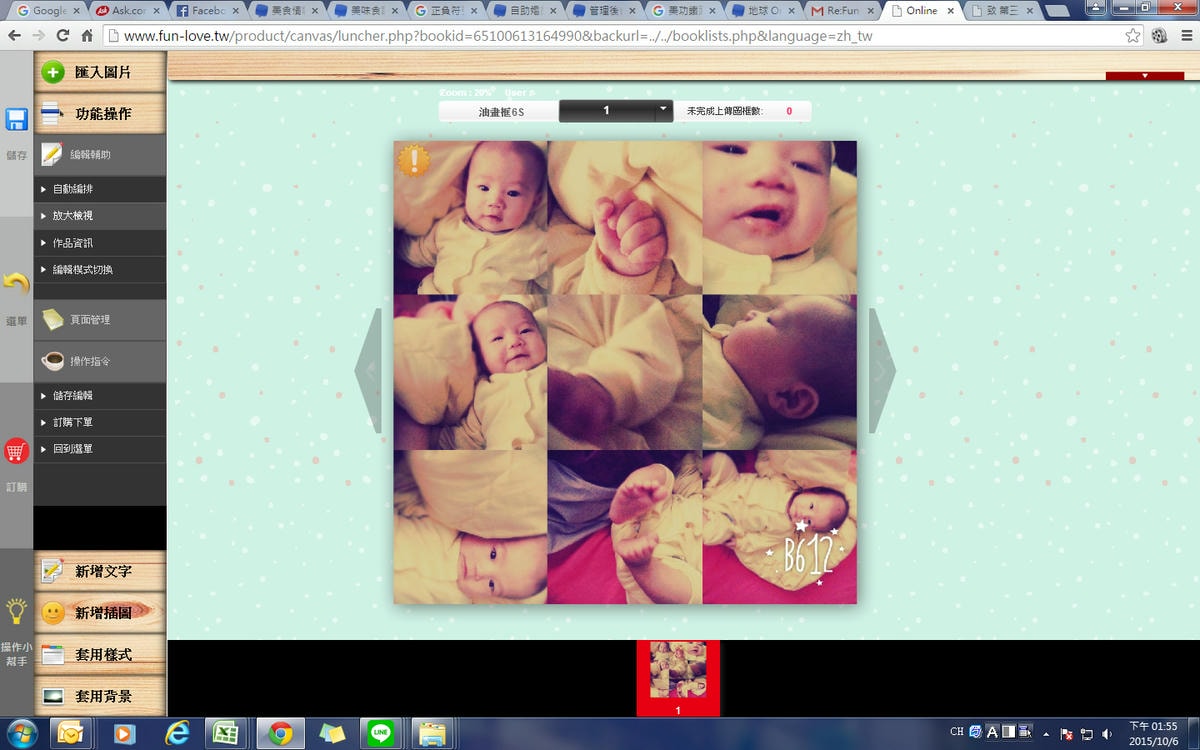Go to the previous page arrow
The width and height of the screenshot is (1200, 750).
[x=368, y=370]
